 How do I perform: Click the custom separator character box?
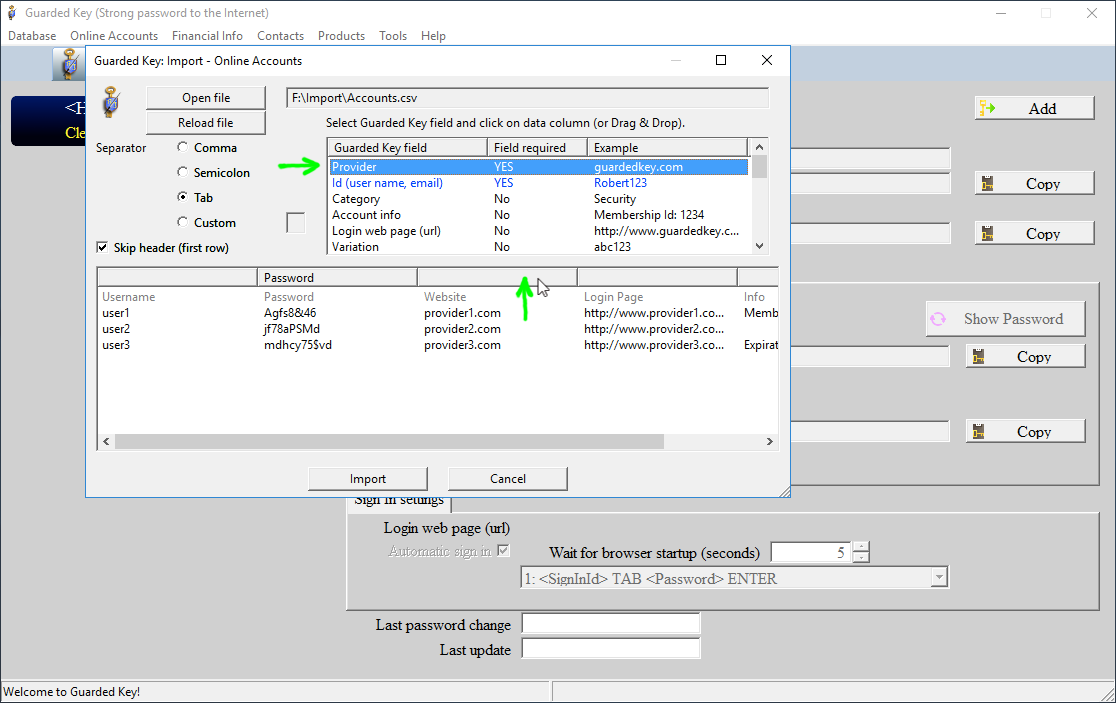pyautogui.click(x=295, y=223)
